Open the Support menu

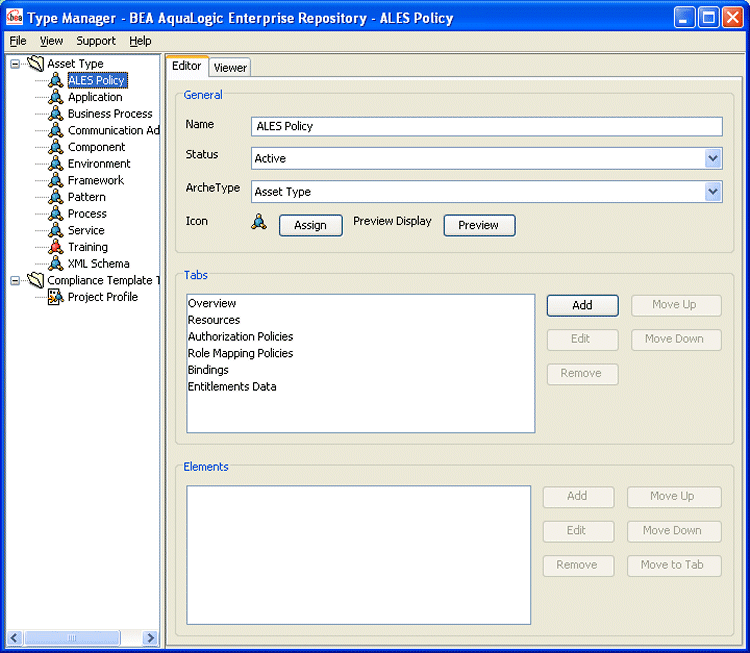click(96, 41)
